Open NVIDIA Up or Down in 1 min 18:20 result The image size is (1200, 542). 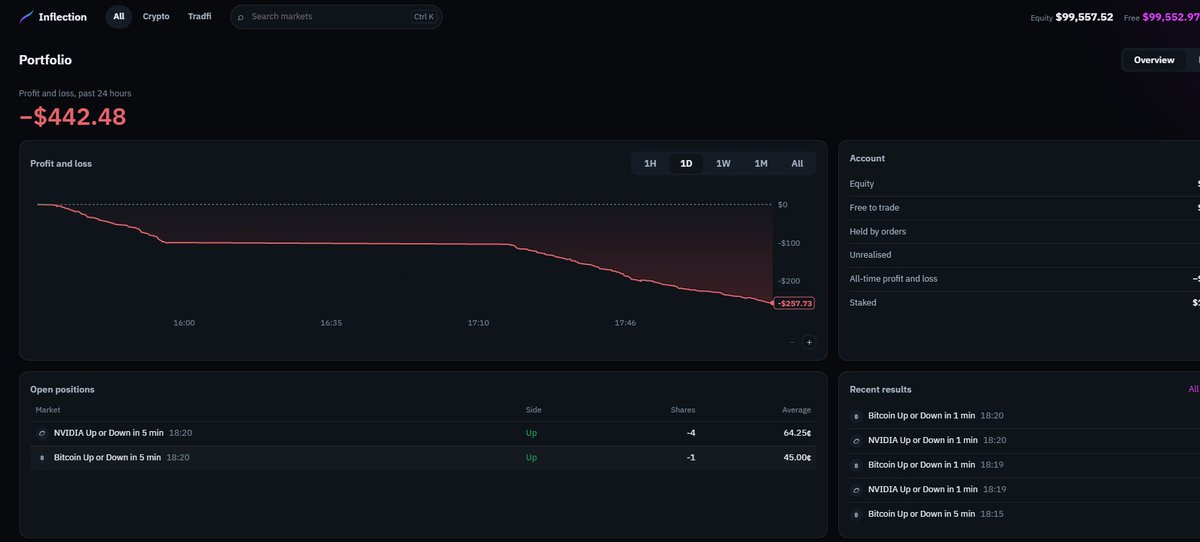[1024, 440]
